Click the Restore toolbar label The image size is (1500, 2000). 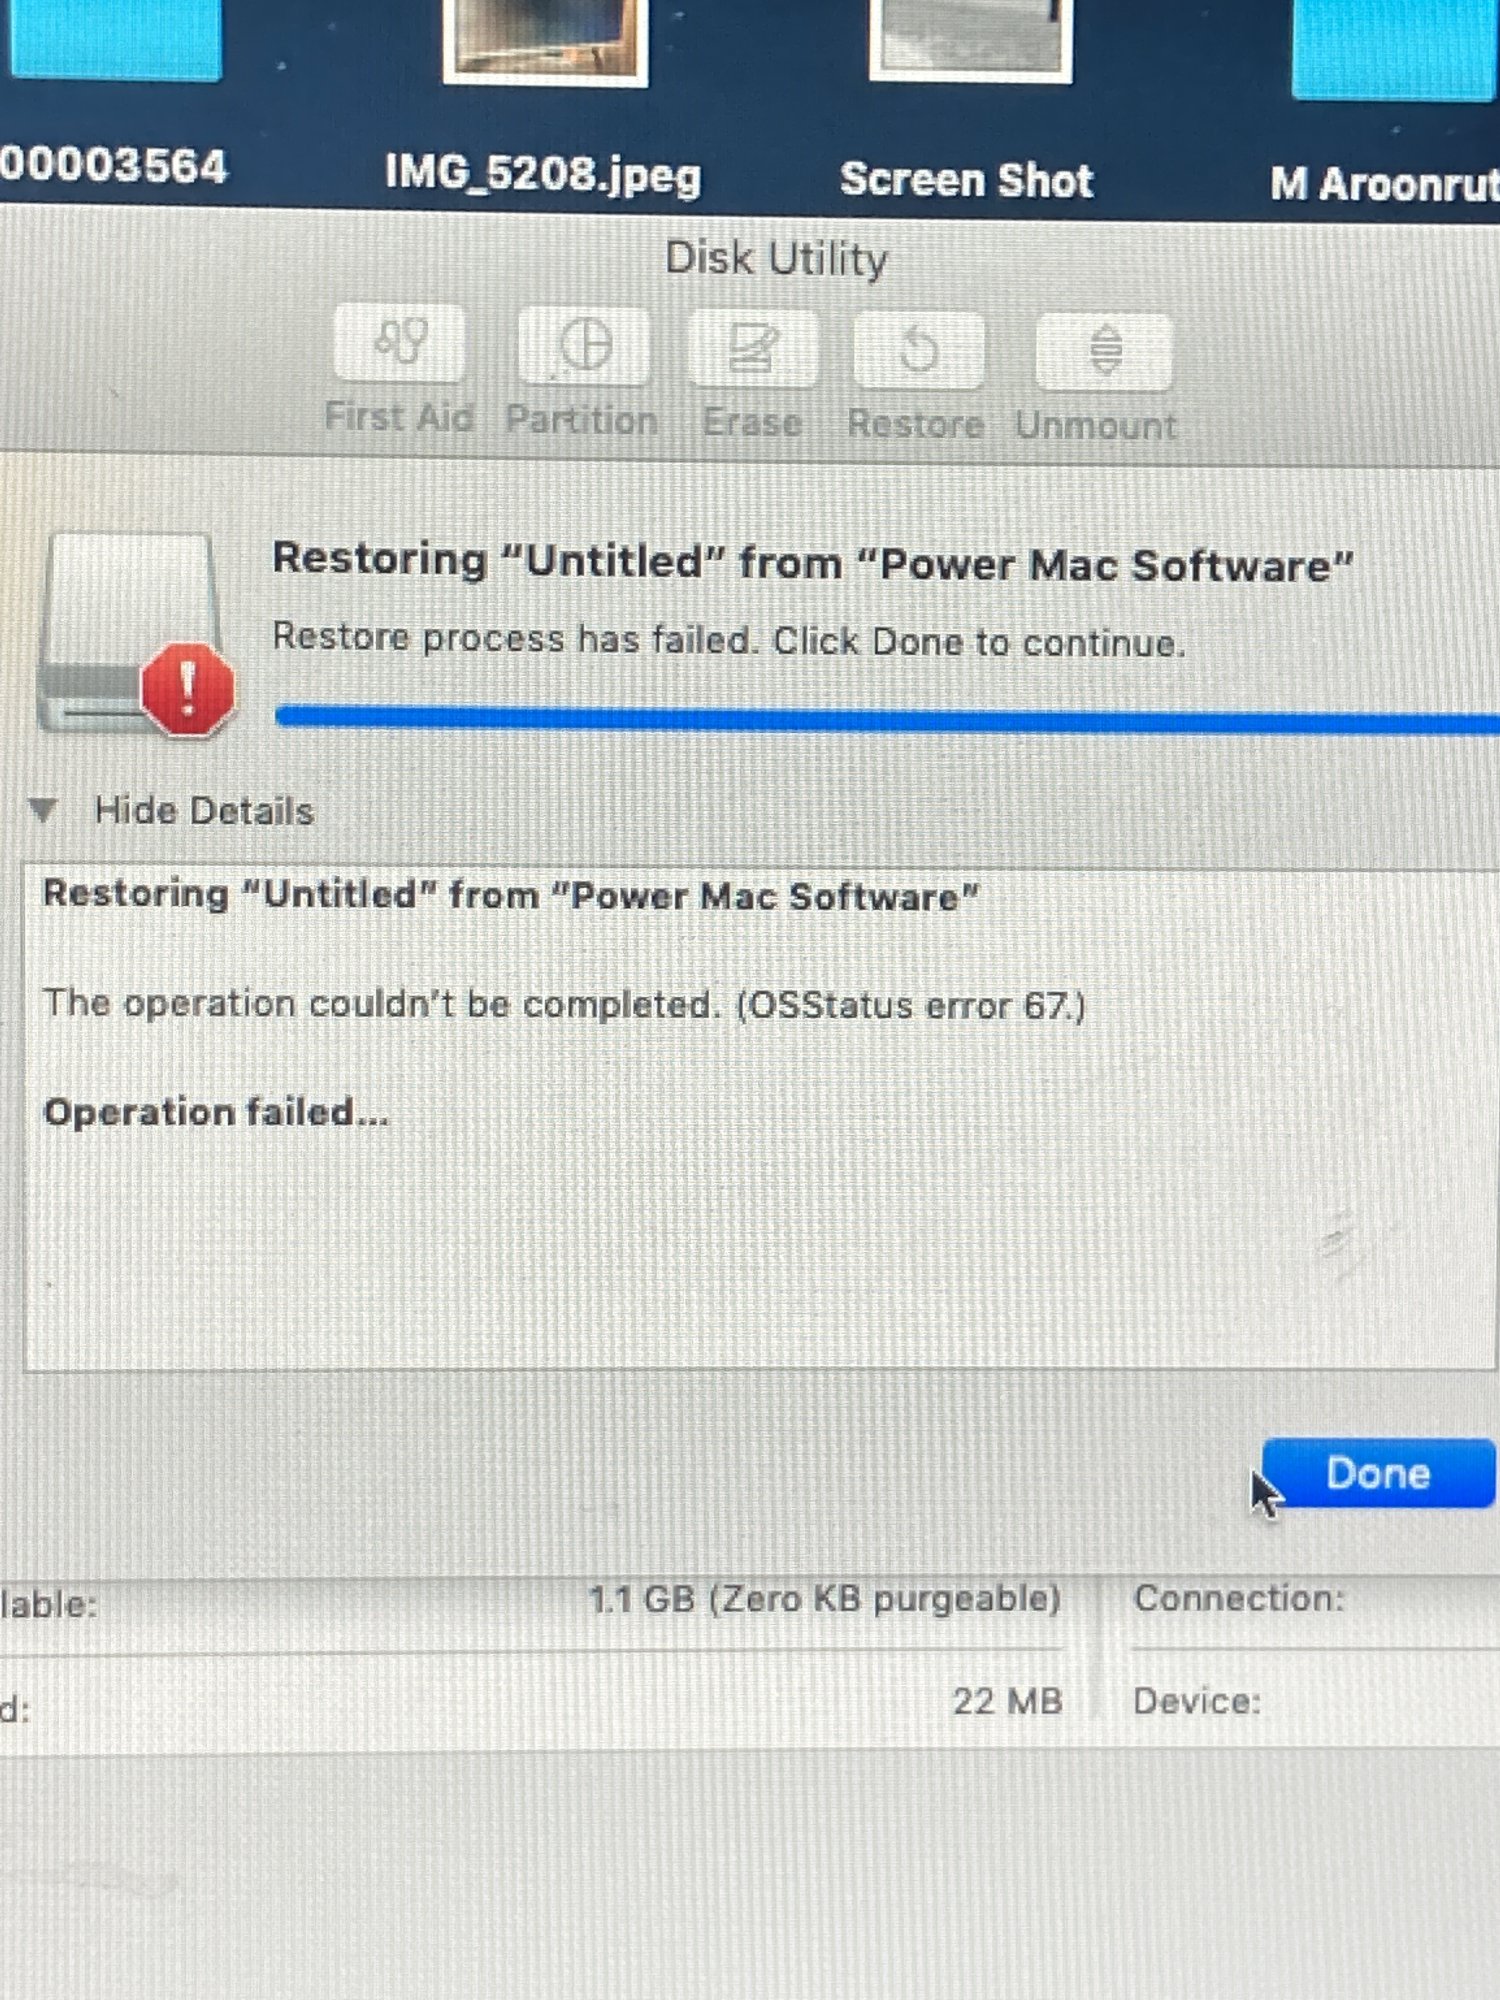tap(915, 424)
